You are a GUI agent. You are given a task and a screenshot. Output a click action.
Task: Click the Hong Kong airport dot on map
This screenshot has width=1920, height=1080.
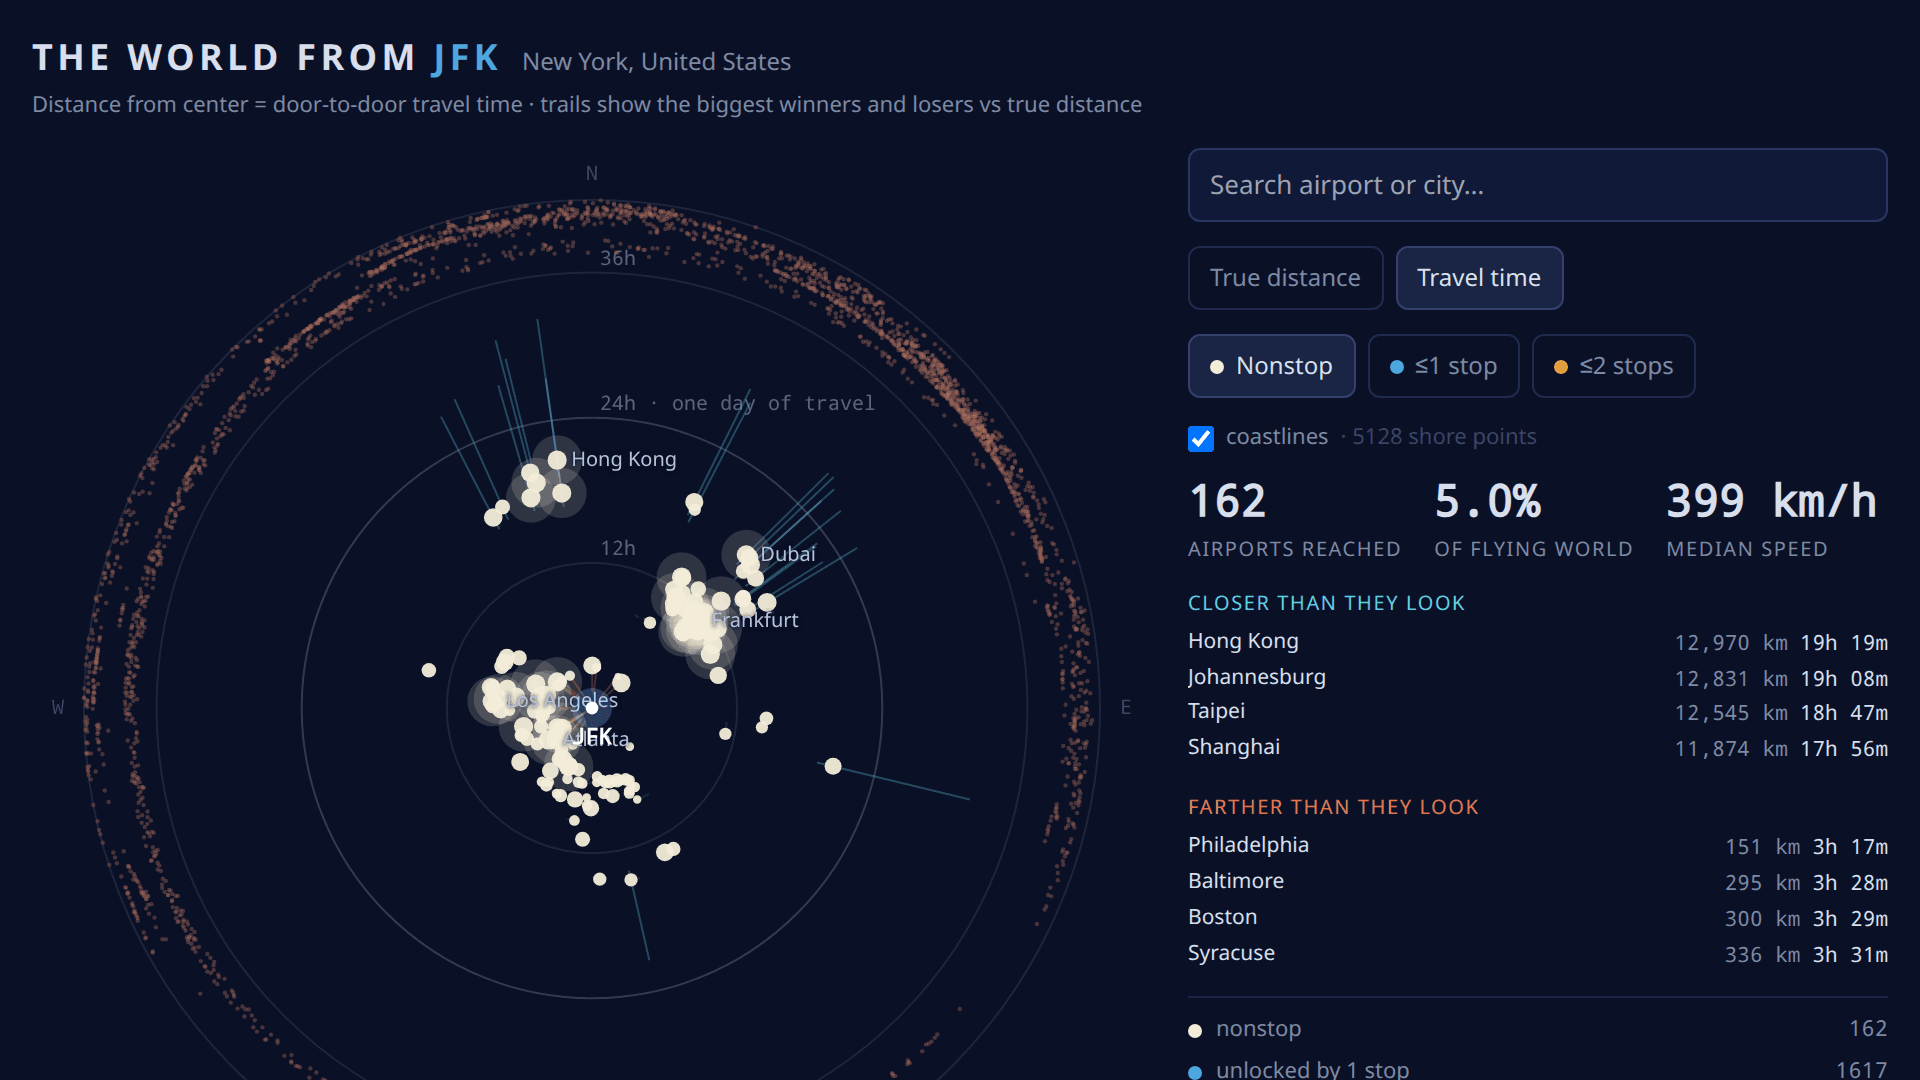(557, 460)
